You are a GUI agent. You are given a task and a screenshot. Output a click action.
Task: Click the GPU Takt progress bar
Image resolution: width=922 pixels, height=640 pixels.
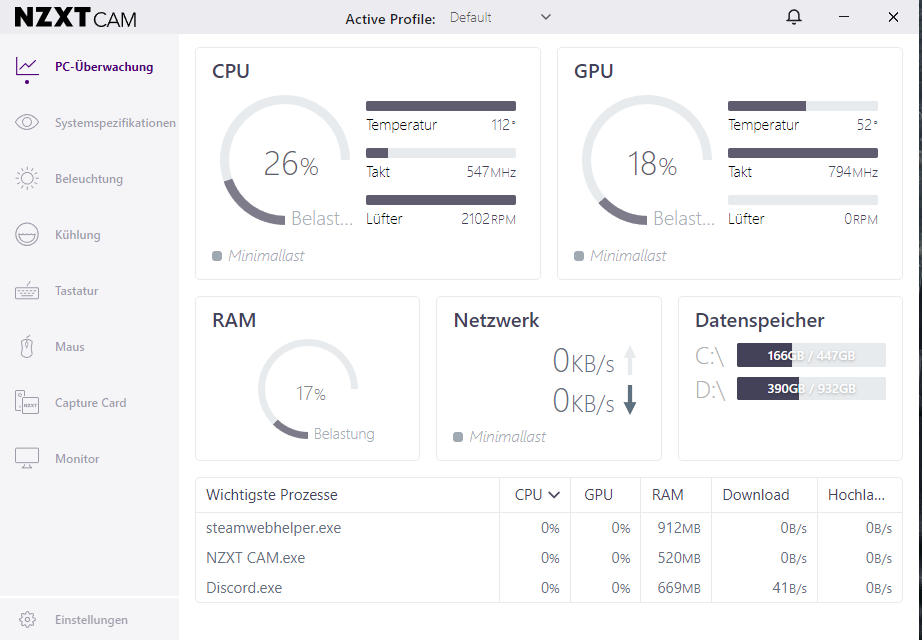(x=803, y=153)
